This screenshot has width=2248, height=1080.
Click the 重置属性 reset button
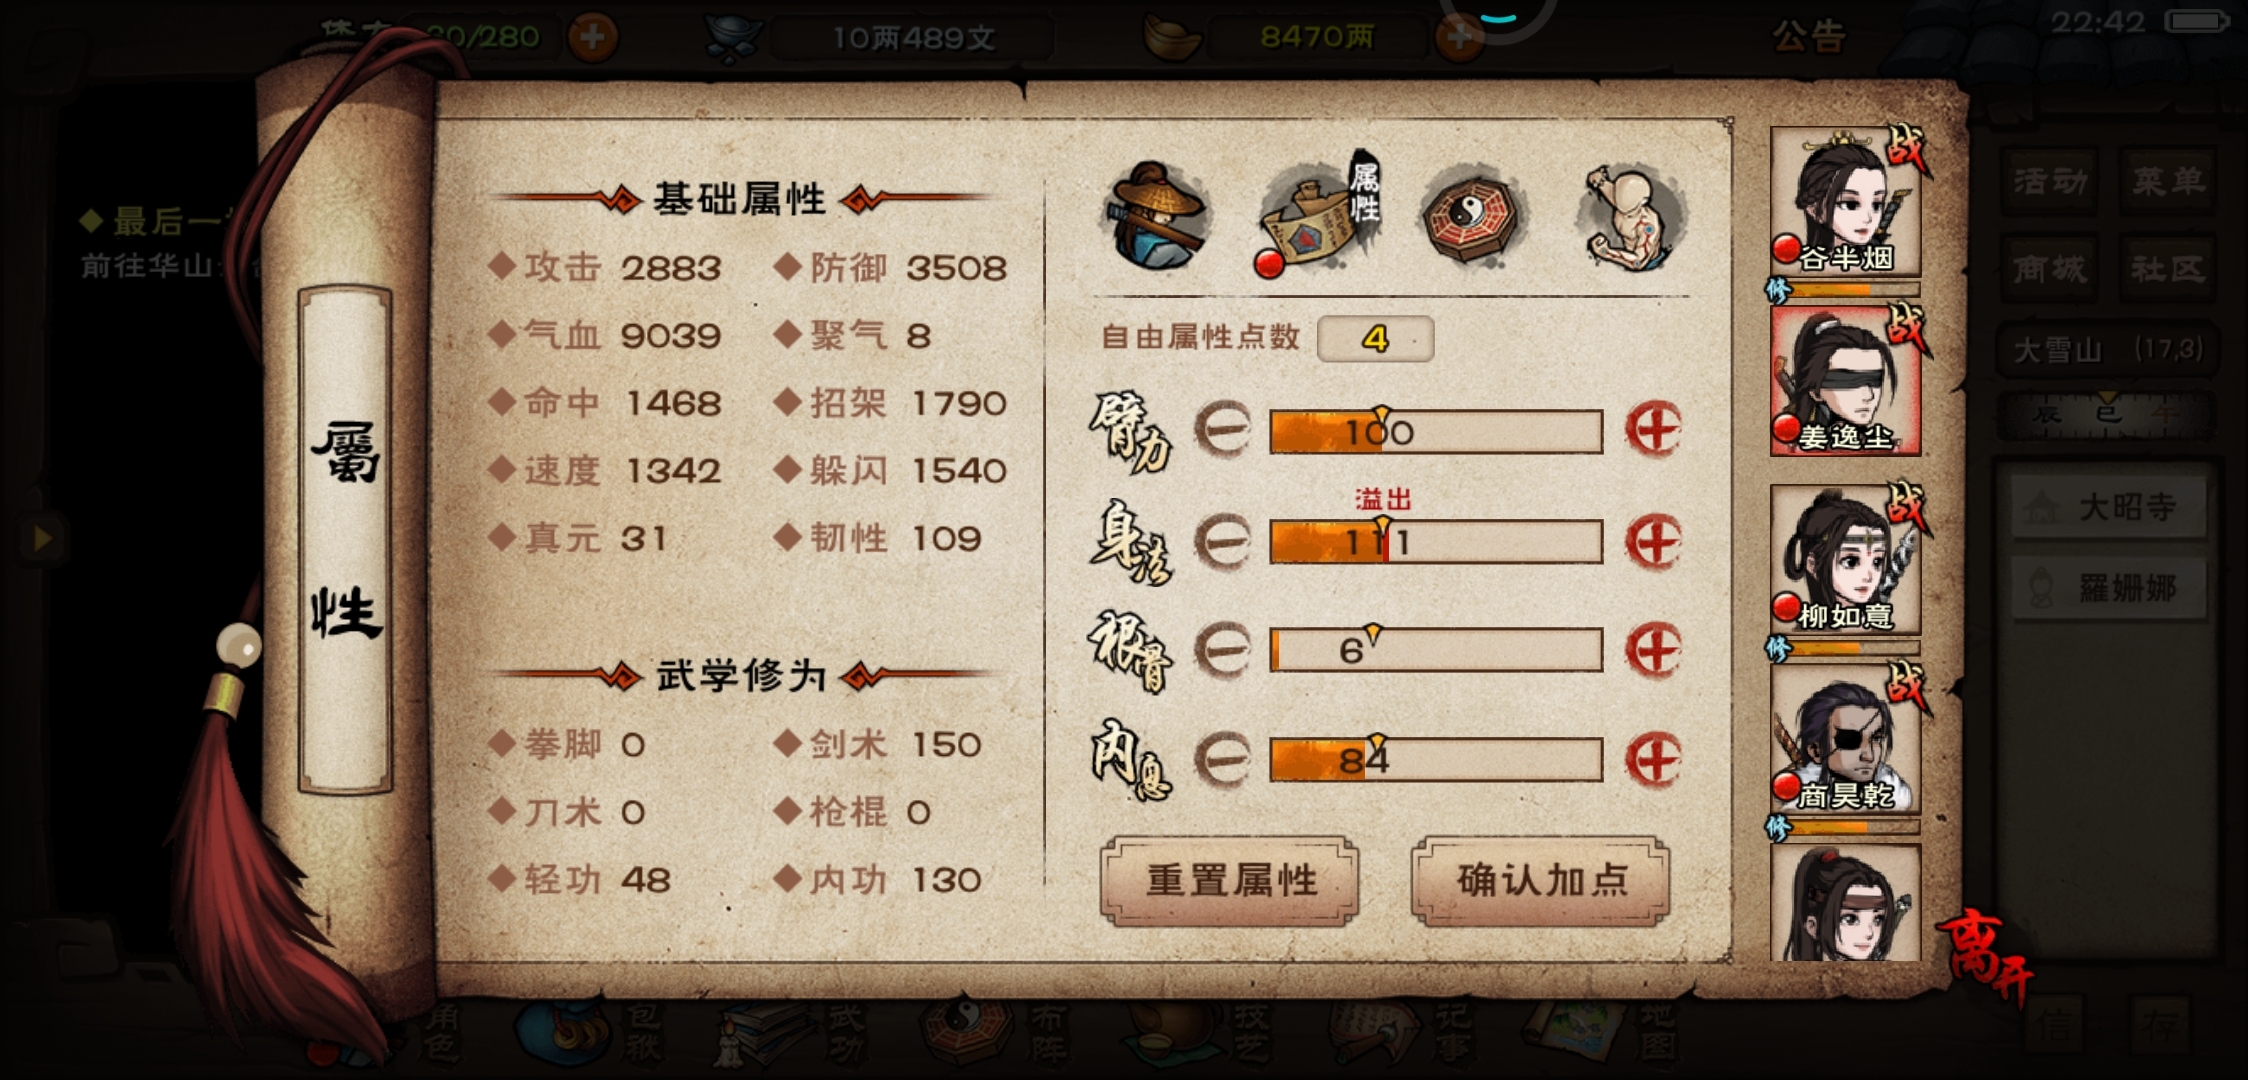pos(1230,881)
